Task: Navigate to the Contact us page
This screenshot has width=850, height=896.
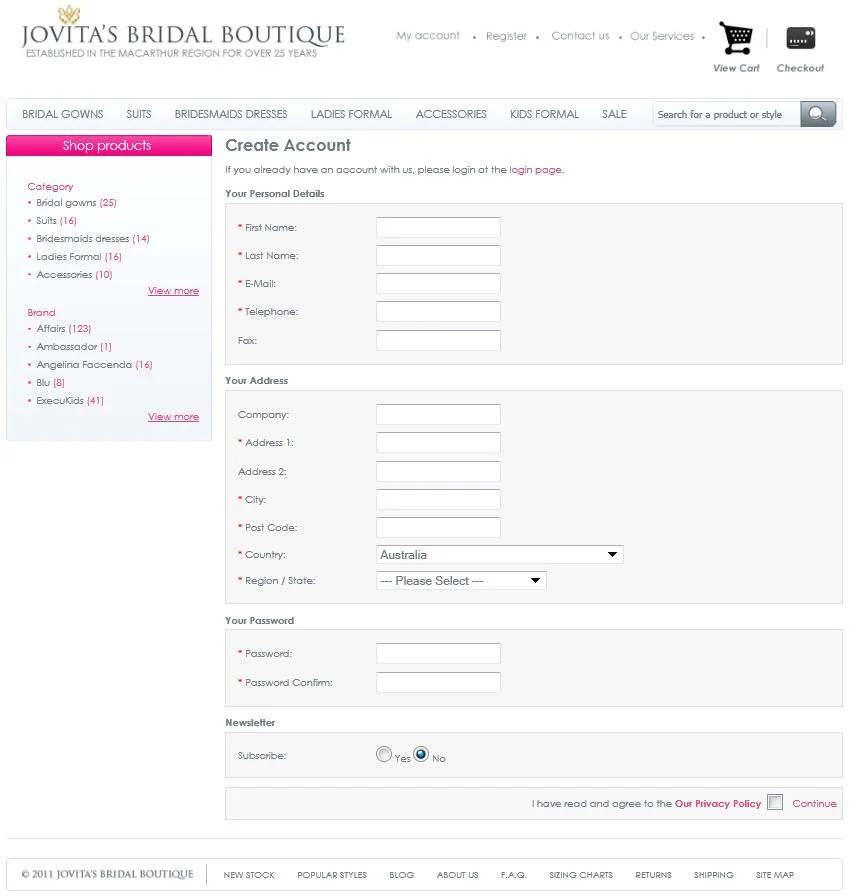Action: click(580, 35)
